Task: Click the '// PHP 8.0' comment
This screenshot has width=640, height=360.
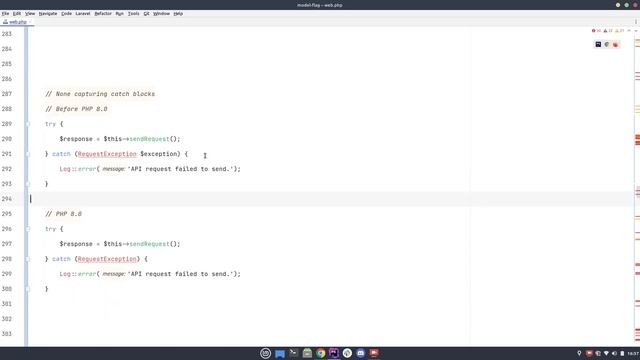Action: (63, 214)
